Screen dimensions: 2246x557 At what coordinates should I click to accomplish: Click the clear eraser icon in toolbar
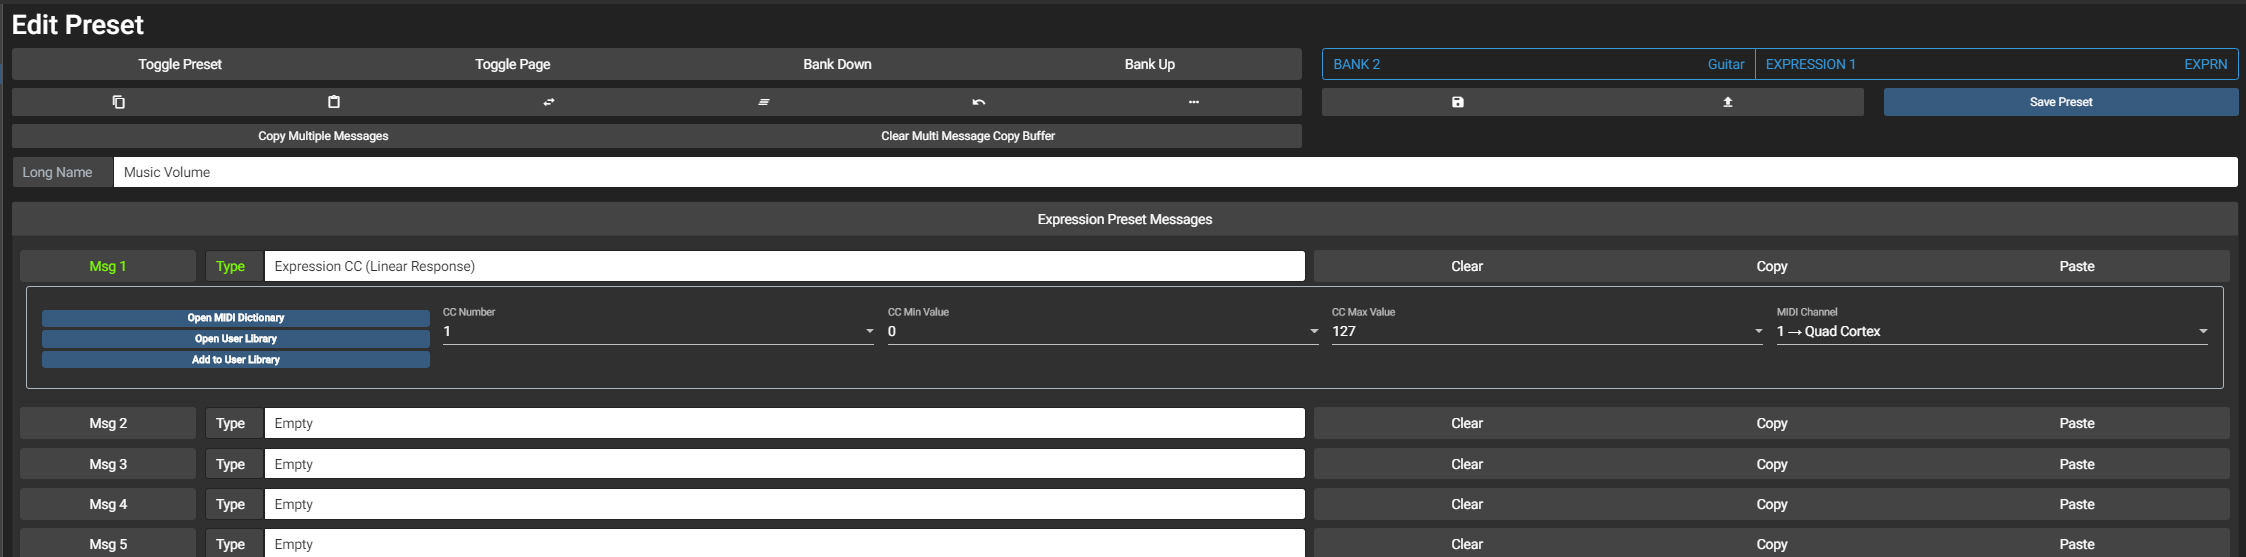click(764, 102)
